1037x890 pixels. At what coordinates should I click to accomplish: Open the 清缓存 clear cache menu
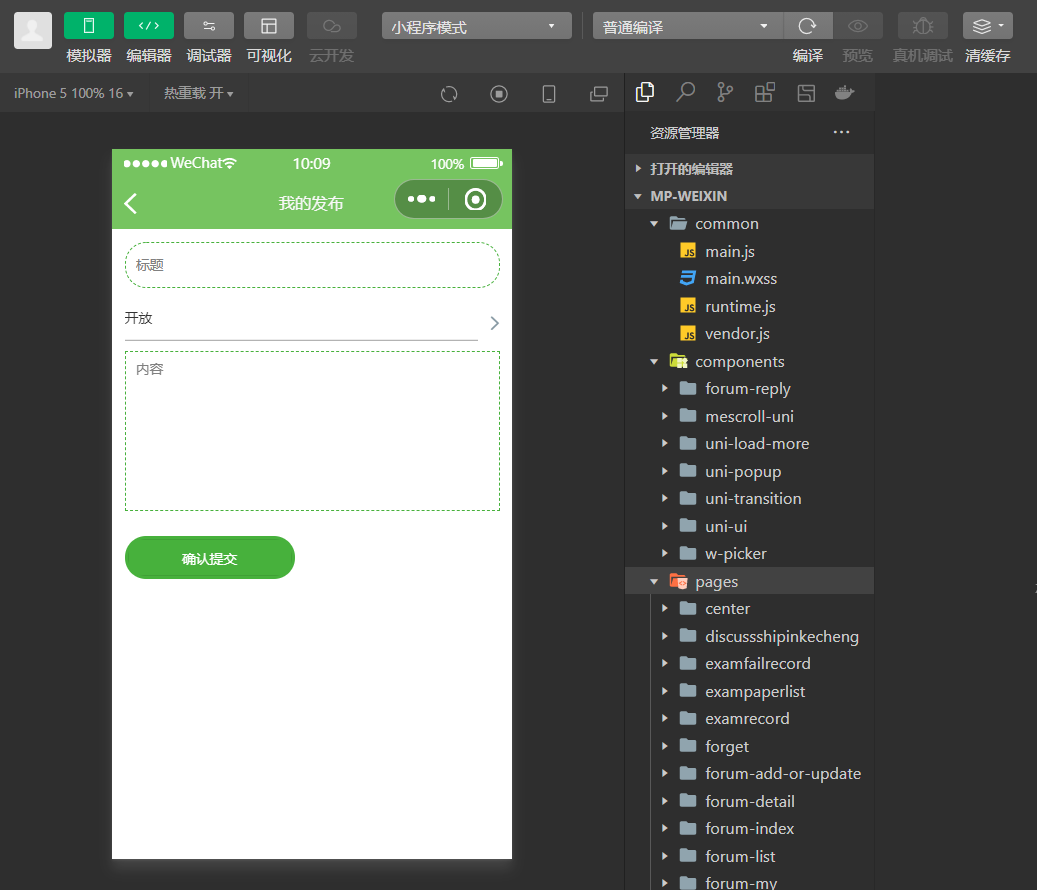coord(987,26)
